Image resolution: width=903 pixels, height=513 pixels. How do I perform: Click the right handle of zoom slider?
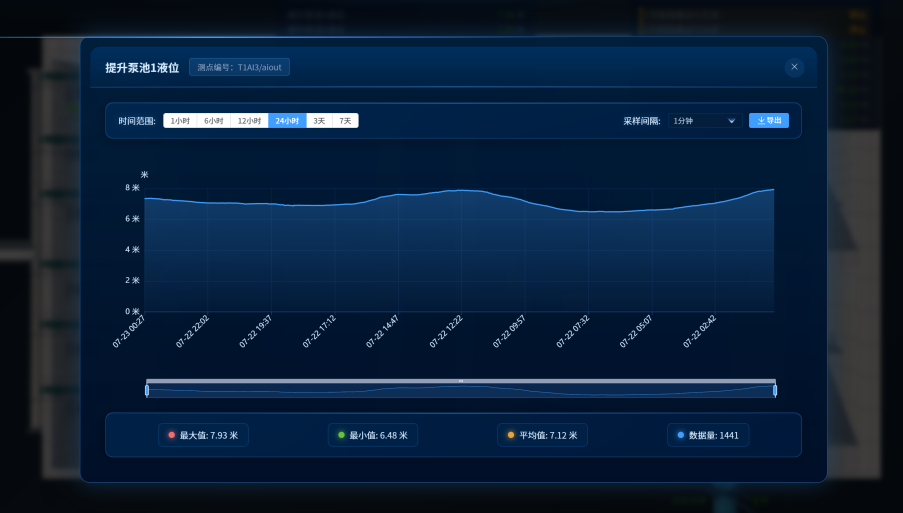[x=775, y=390]
